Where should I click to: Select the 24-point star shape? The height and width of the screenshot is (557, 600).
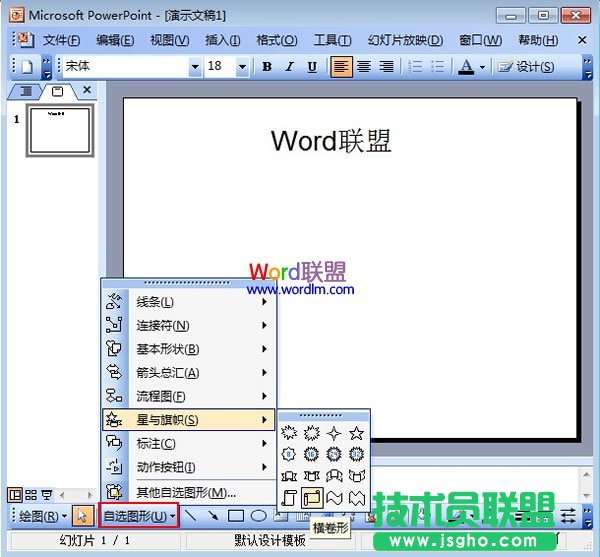click(x=334, y=454)
